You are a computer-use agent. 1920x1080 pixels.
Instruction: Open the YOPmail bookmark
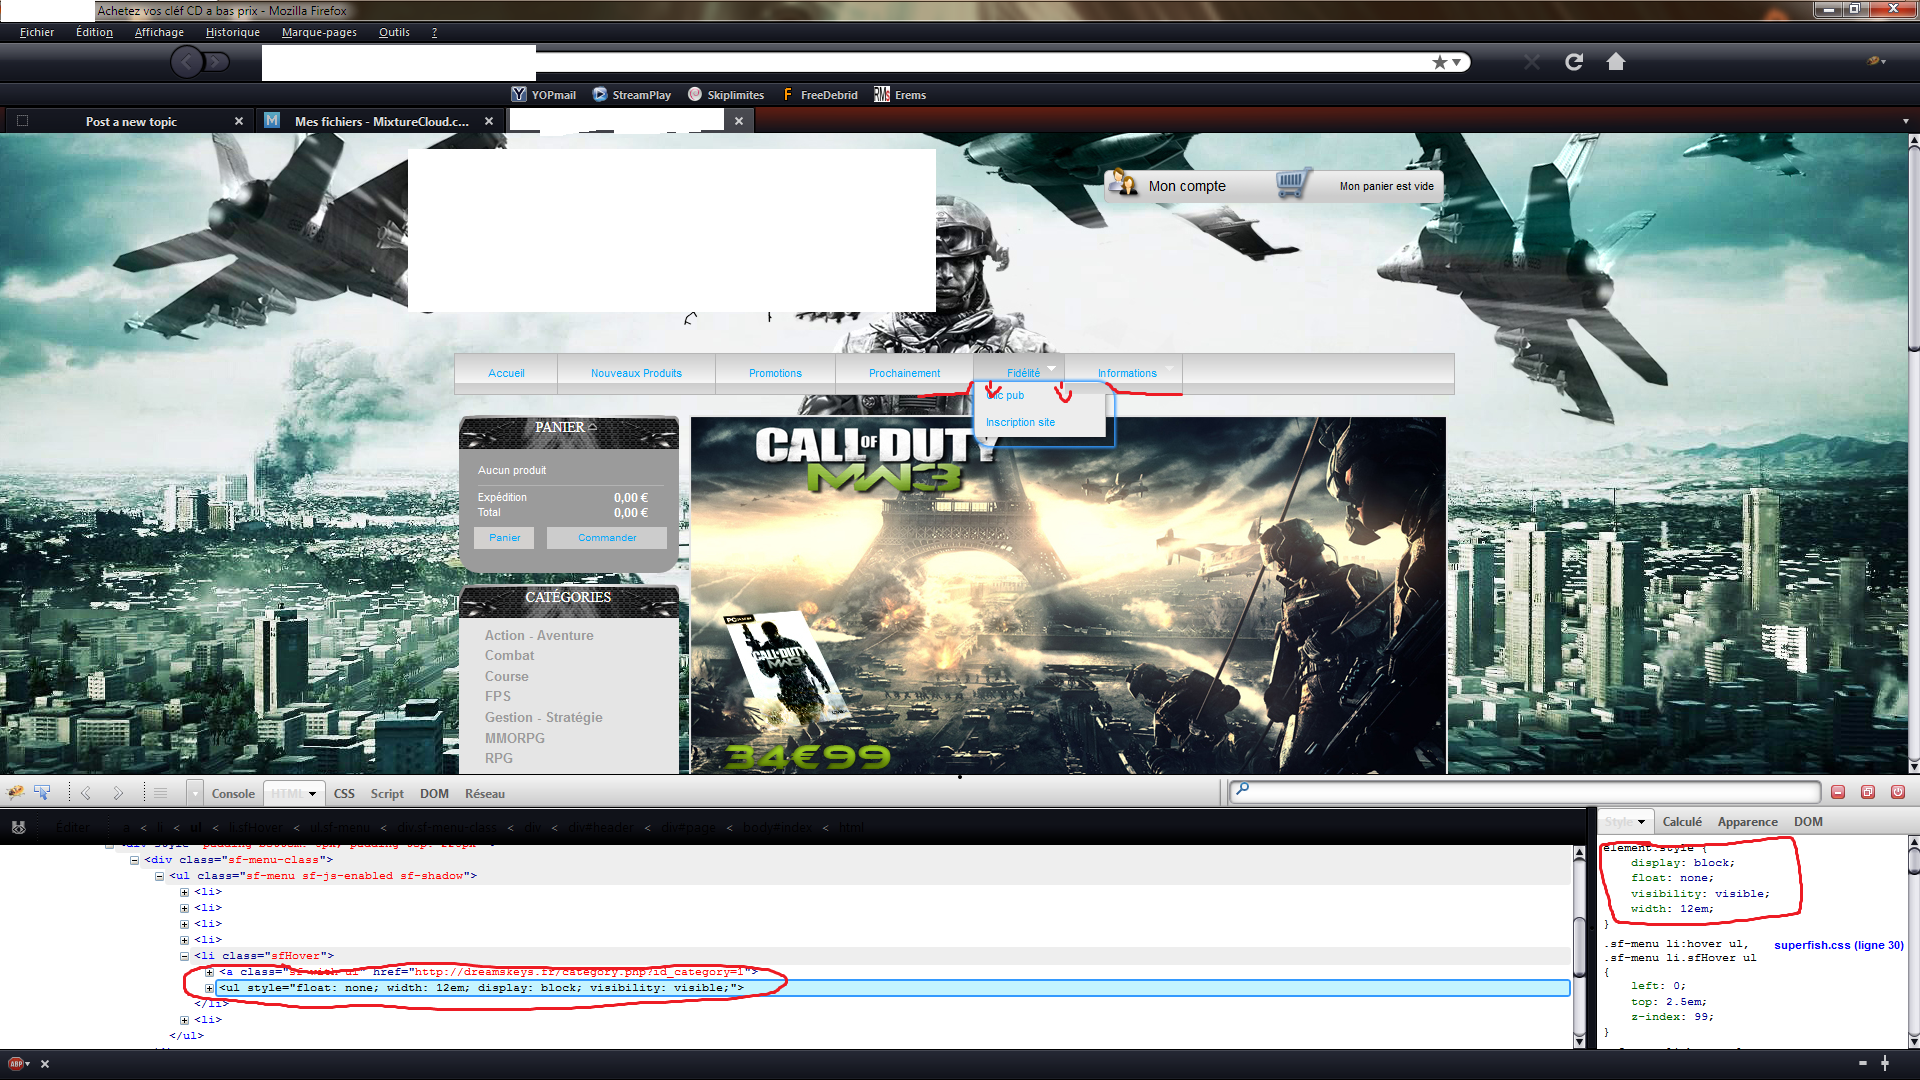[544, 95]
